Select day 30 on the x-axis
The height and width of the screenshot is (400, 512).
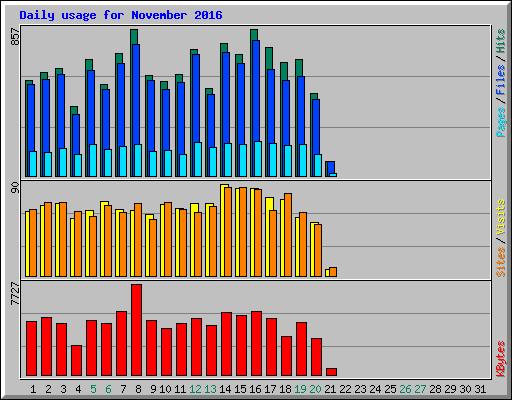(x=465, y=389)
